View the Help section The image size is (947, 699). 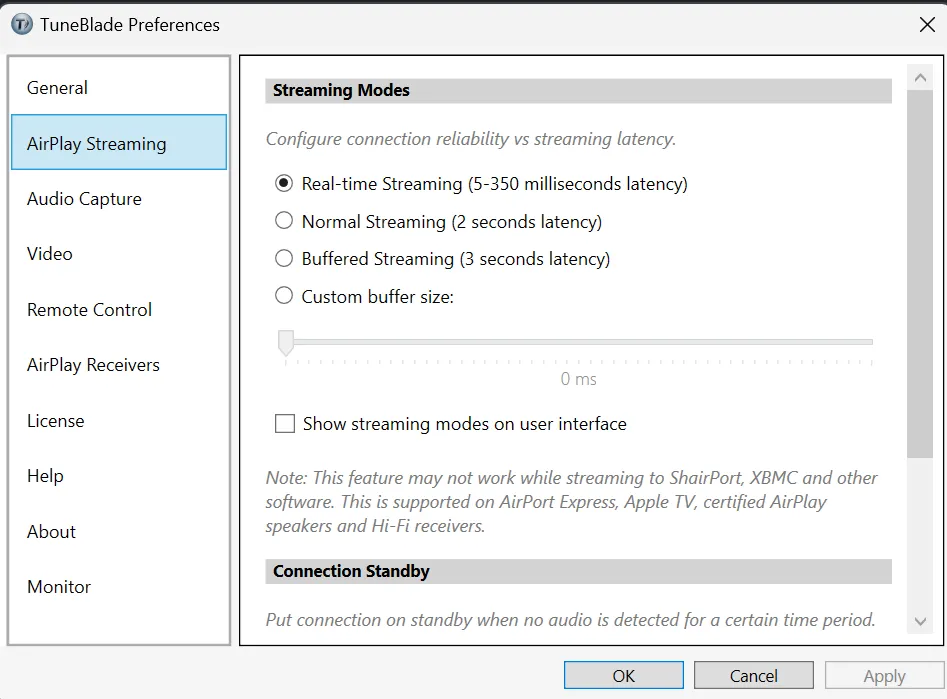click(x=119, y=476)
